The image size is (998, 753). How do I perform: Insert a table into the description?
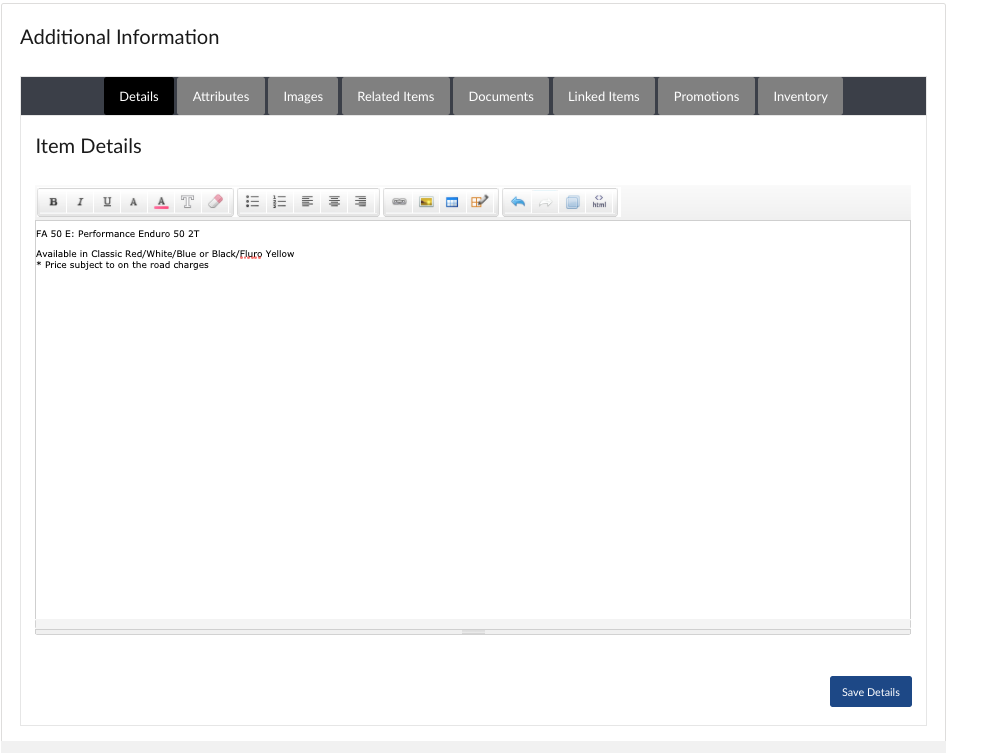[452, 201]
